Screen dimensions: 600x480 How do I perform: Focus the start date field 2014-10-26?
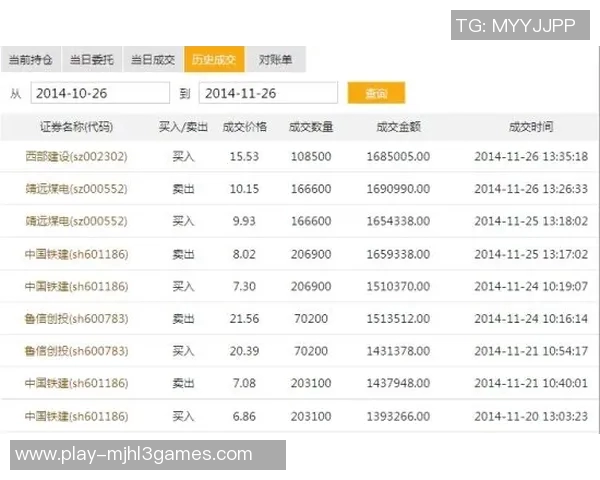coord(100,93)
